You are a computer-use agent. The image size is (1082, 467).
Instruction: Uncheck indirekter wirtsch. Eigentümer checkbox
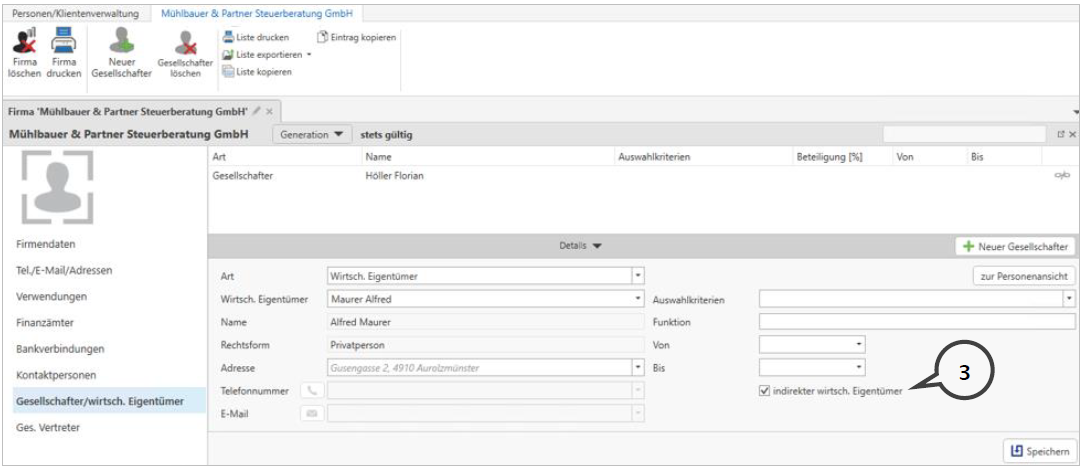pyautogui.click(x=765, y=391)
